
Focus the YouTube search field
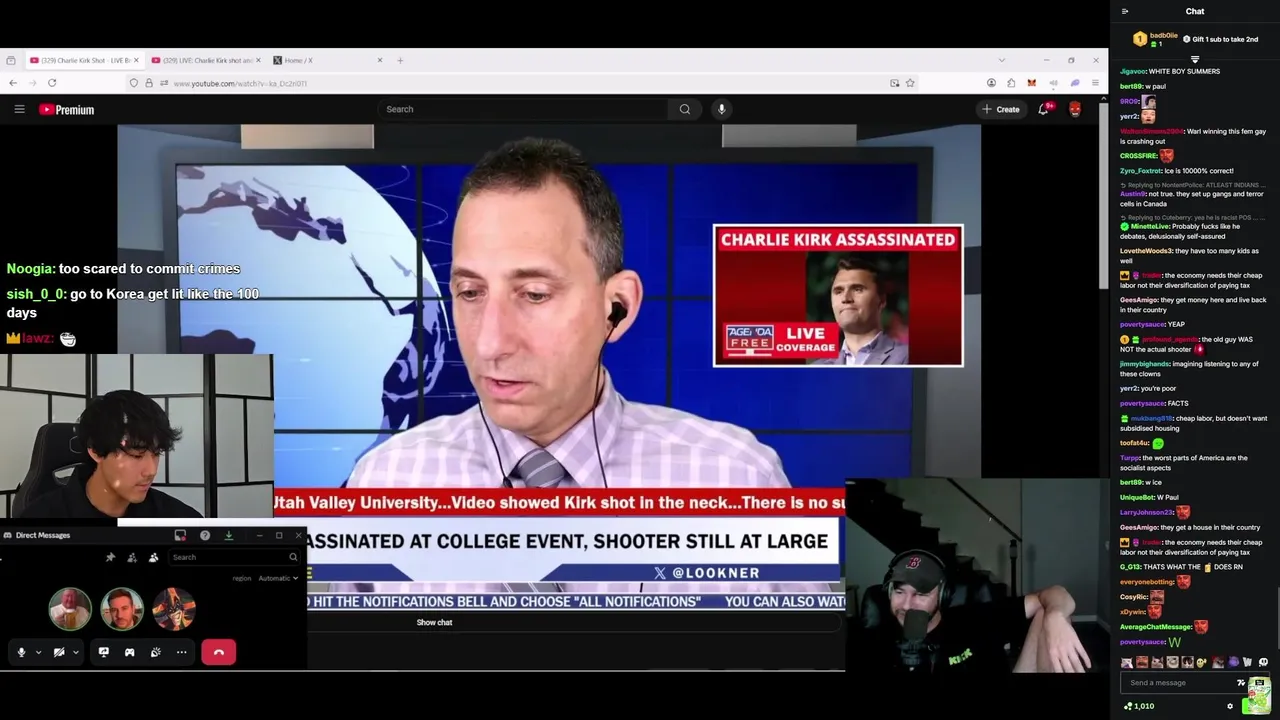524,109
